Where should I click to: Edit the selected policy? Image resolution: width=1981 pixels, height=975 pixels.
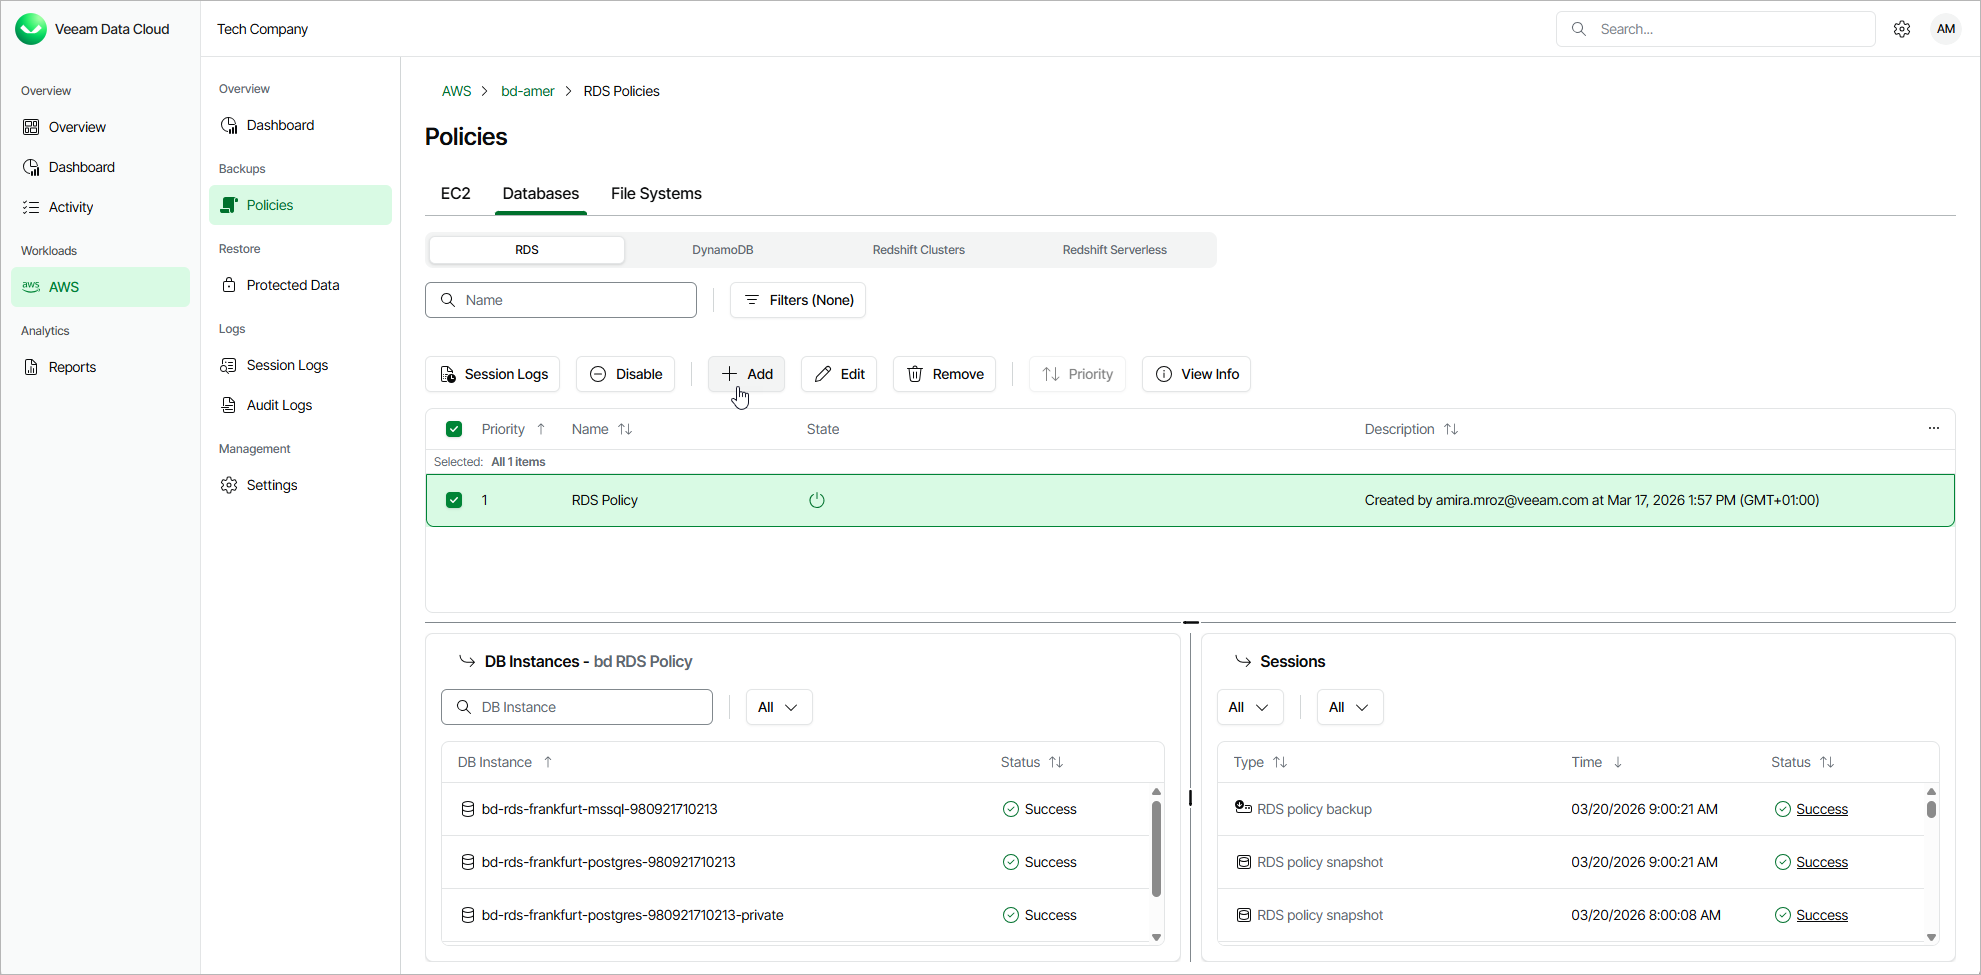click(839, 374)
